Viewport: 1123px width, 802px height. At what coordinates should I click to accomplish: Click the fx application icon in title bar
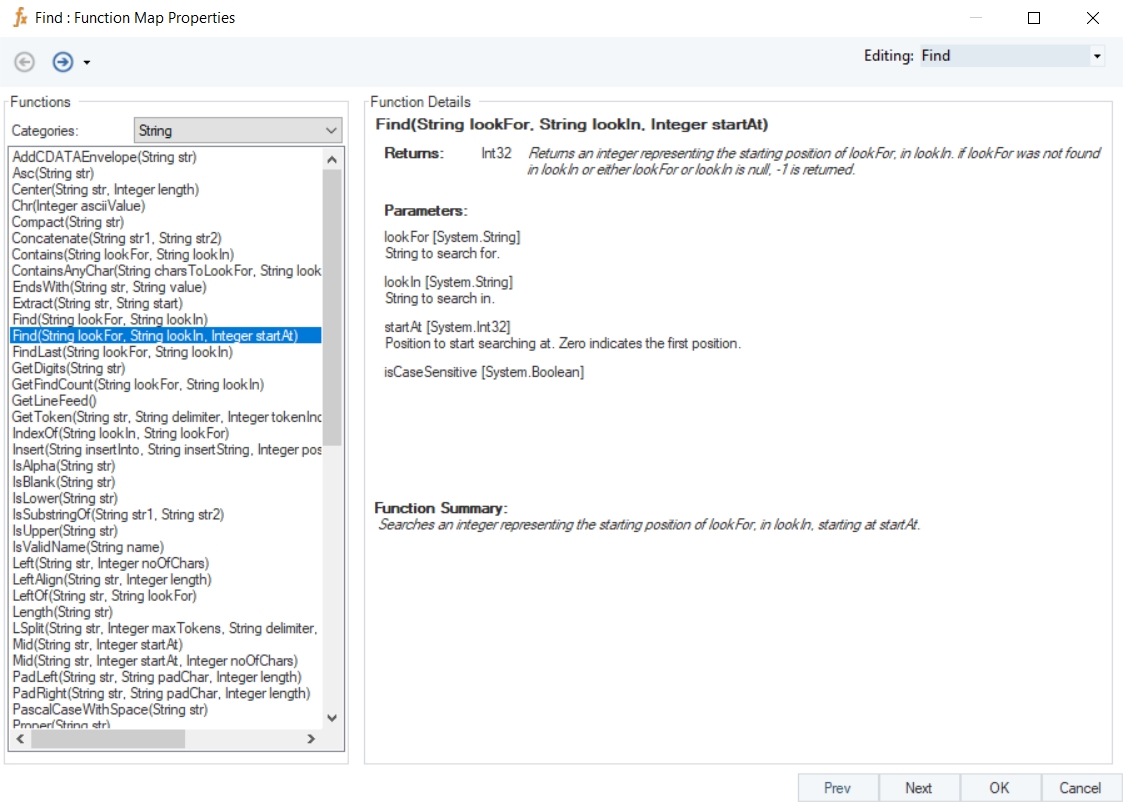click(x=19, y=18)
